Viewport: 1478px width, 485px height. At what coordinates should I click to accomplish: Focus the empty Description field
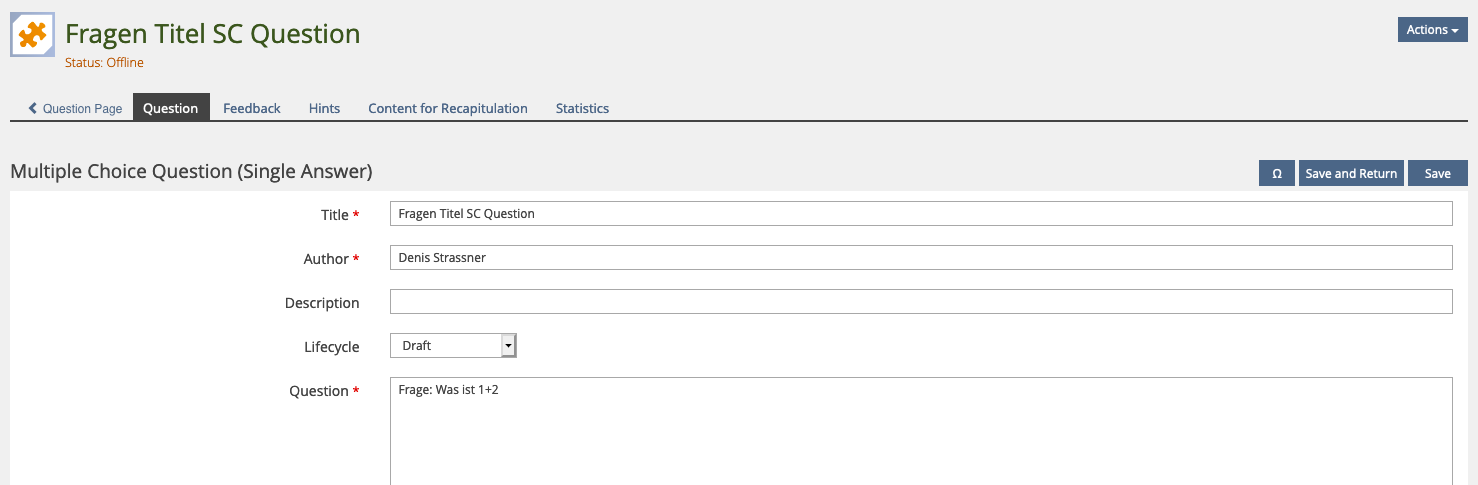point(920,302)
